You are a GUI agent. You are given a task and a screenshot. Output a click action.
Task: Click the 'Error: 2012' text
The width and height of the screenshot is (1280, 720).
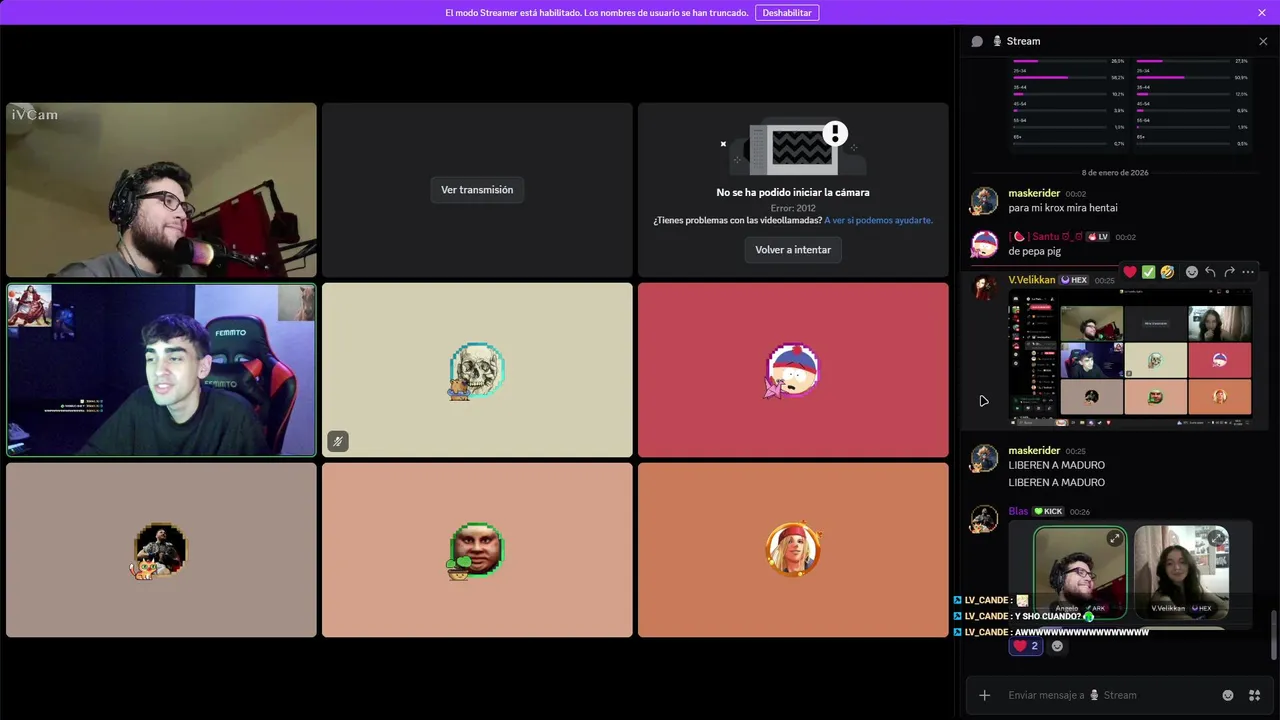click(x=793, y=208)
